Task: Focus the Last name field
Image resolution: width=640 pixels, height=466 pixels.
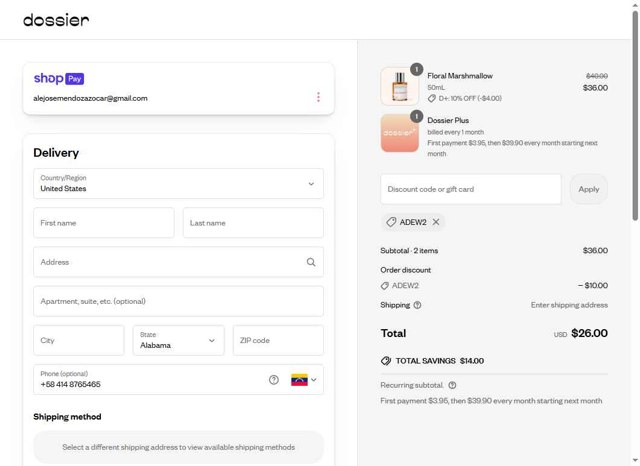Action: pos(253,223)
